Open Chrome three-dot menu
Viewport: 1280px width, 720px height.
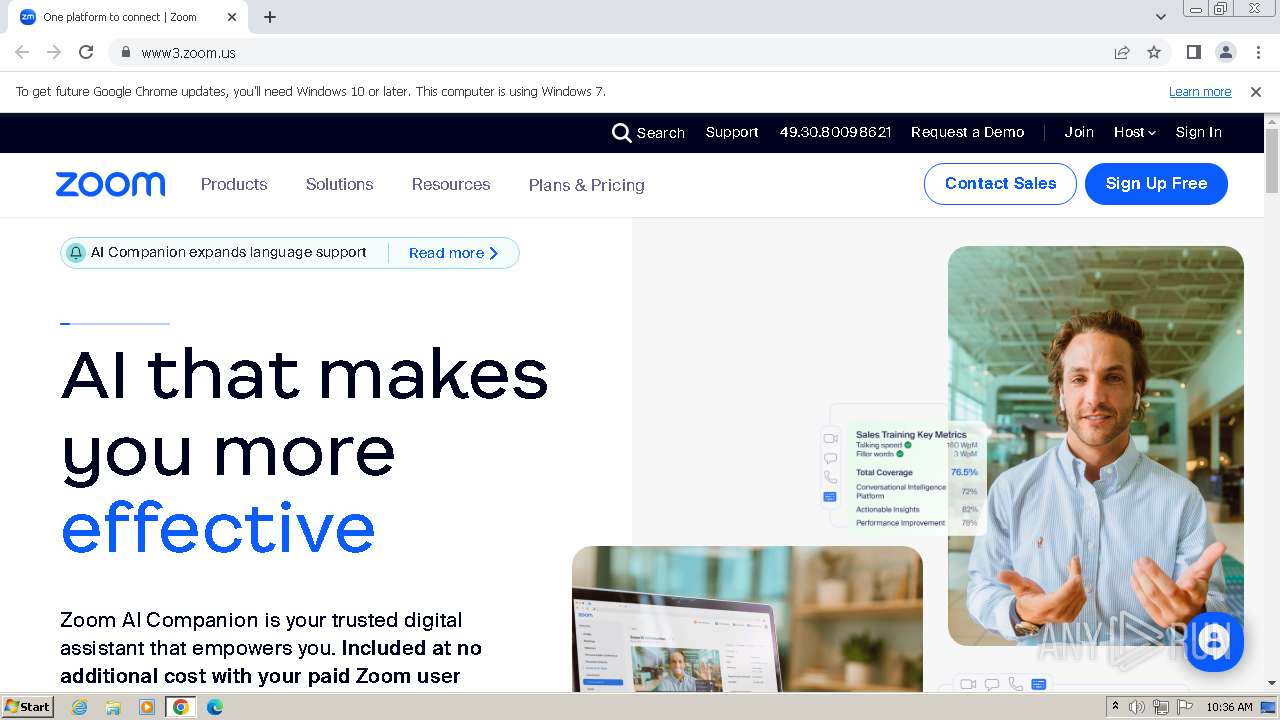[x=1258, y=52]
